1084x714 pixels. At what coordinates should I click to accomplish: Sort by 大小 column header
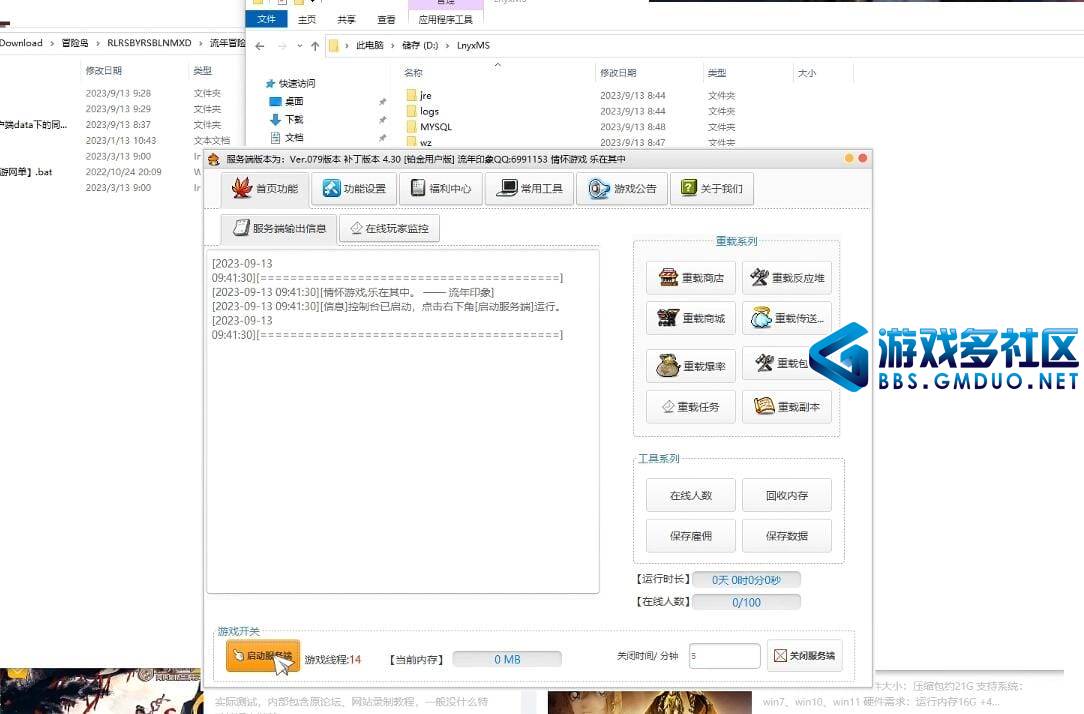click(807, 73)
